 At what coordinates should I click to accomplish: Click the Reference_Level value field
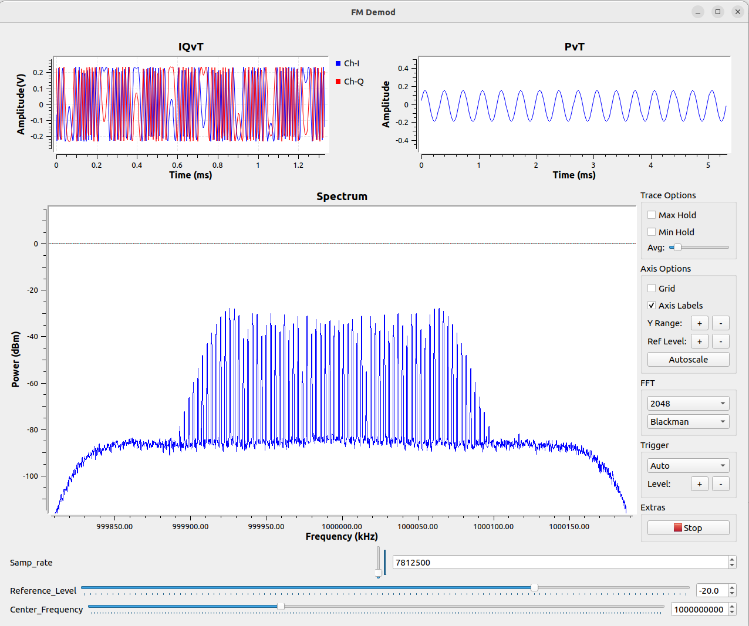pyautogui.click(x=712, y=591)
